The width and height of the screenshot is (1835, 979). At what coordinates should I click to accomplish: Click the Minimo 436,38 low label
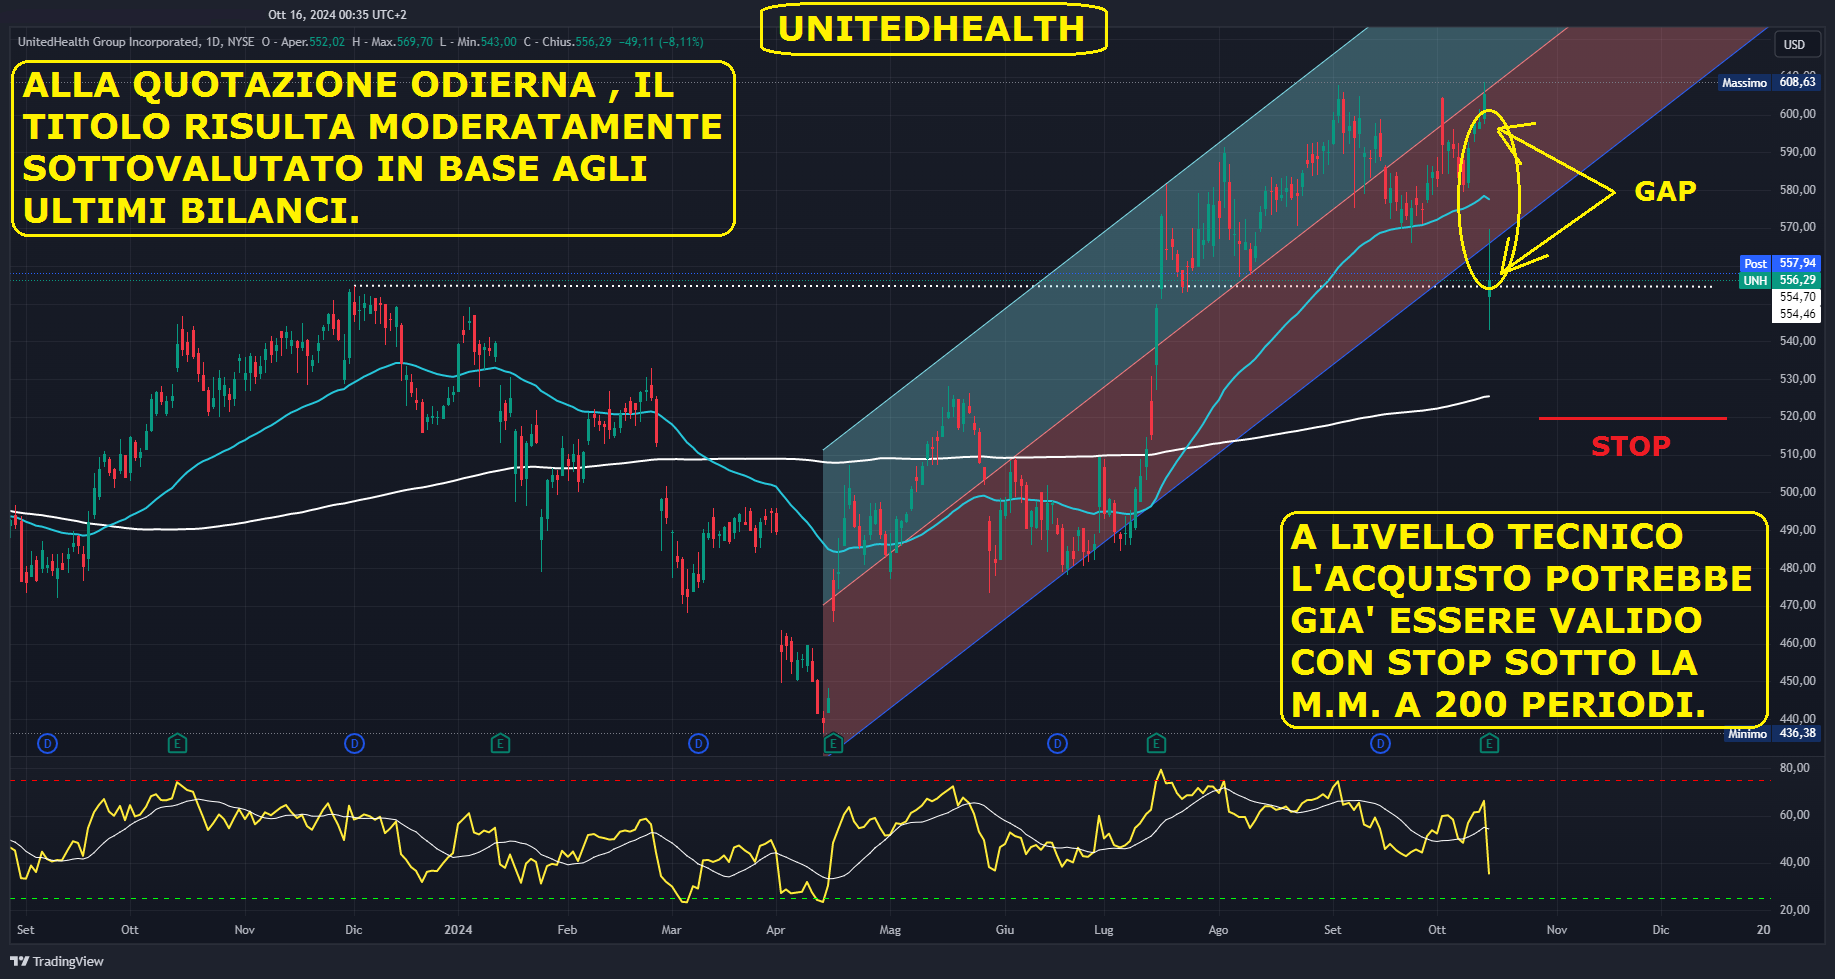point(1773,733)
